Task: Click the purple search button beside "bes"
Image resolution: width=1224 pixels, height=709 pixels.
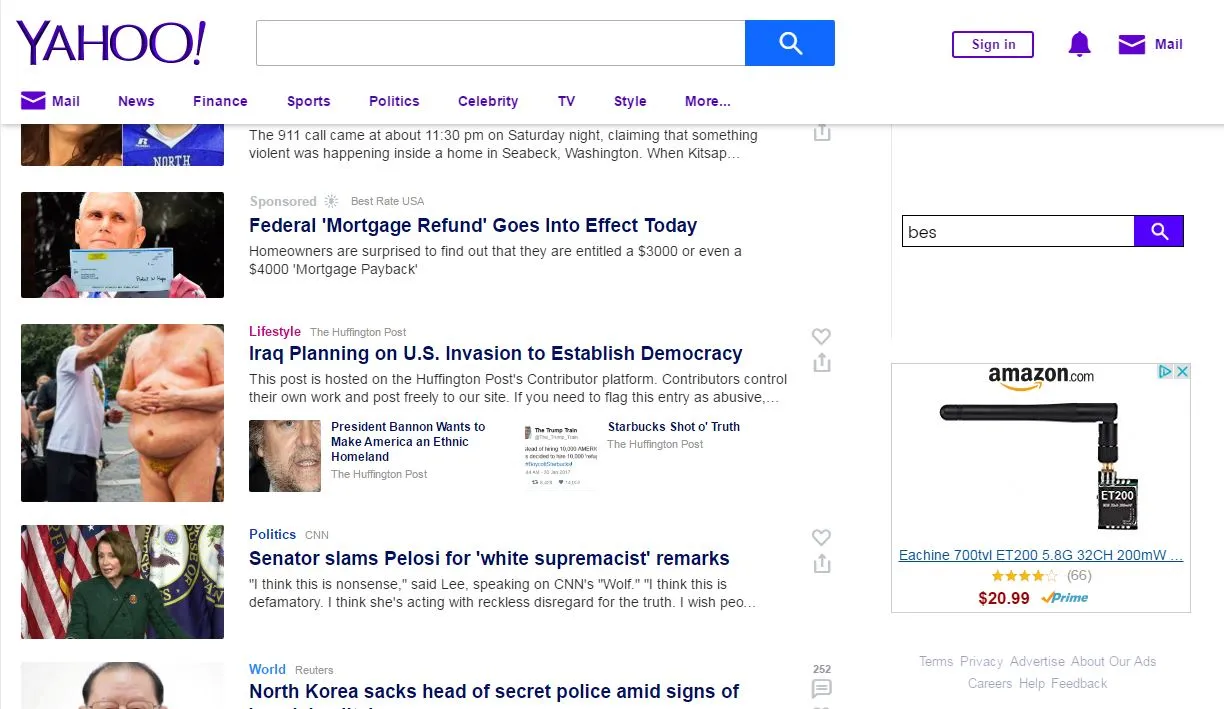Action: 1158,231
